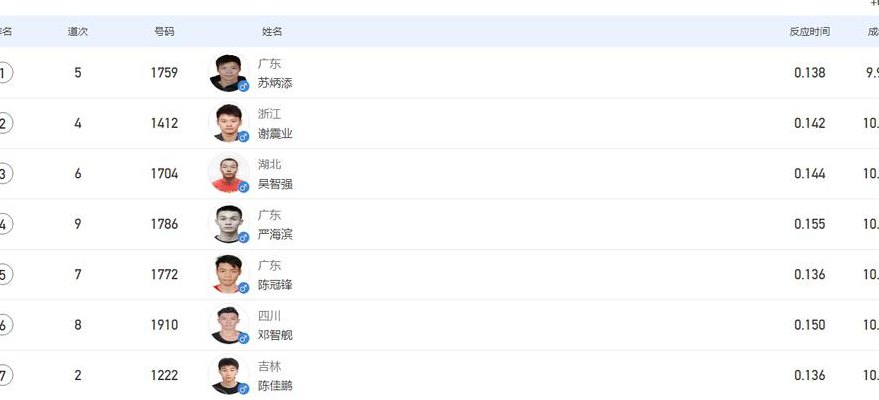Open athlete photo for bib 1222
Viewport: 879px width, 400px height.
229,375
